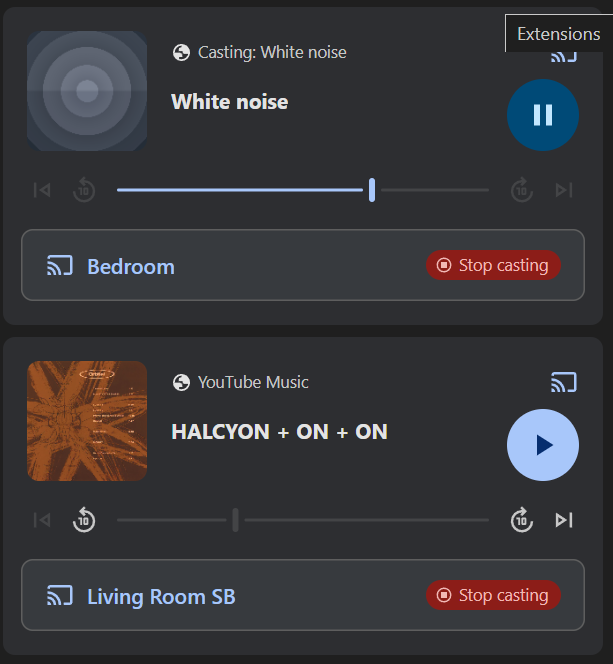Pause the White noise playback
Screen dimensions: 613x664
543,115
